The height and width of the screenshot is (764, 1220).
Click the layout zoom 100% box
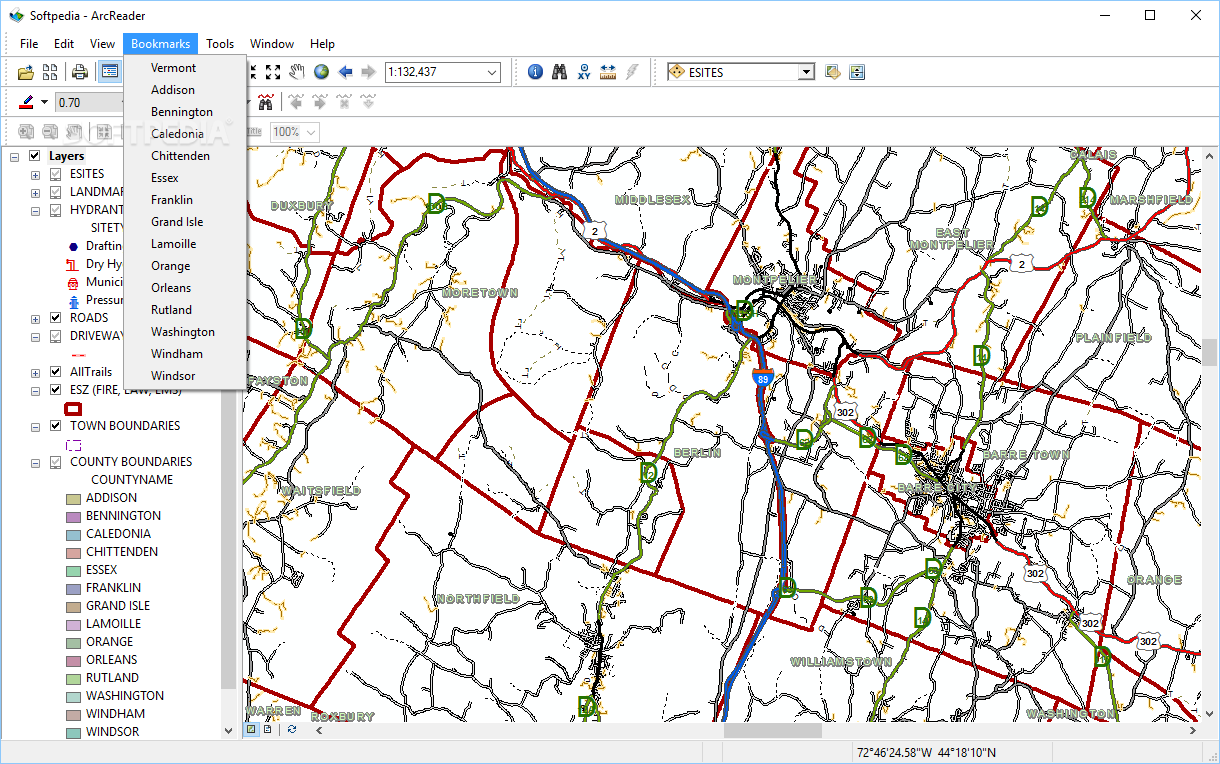coord(295,132)
